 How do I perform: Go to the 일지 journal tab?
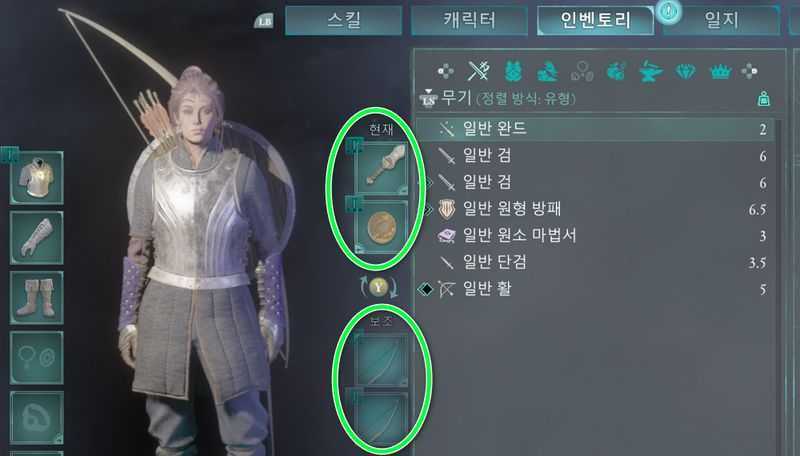721,20
